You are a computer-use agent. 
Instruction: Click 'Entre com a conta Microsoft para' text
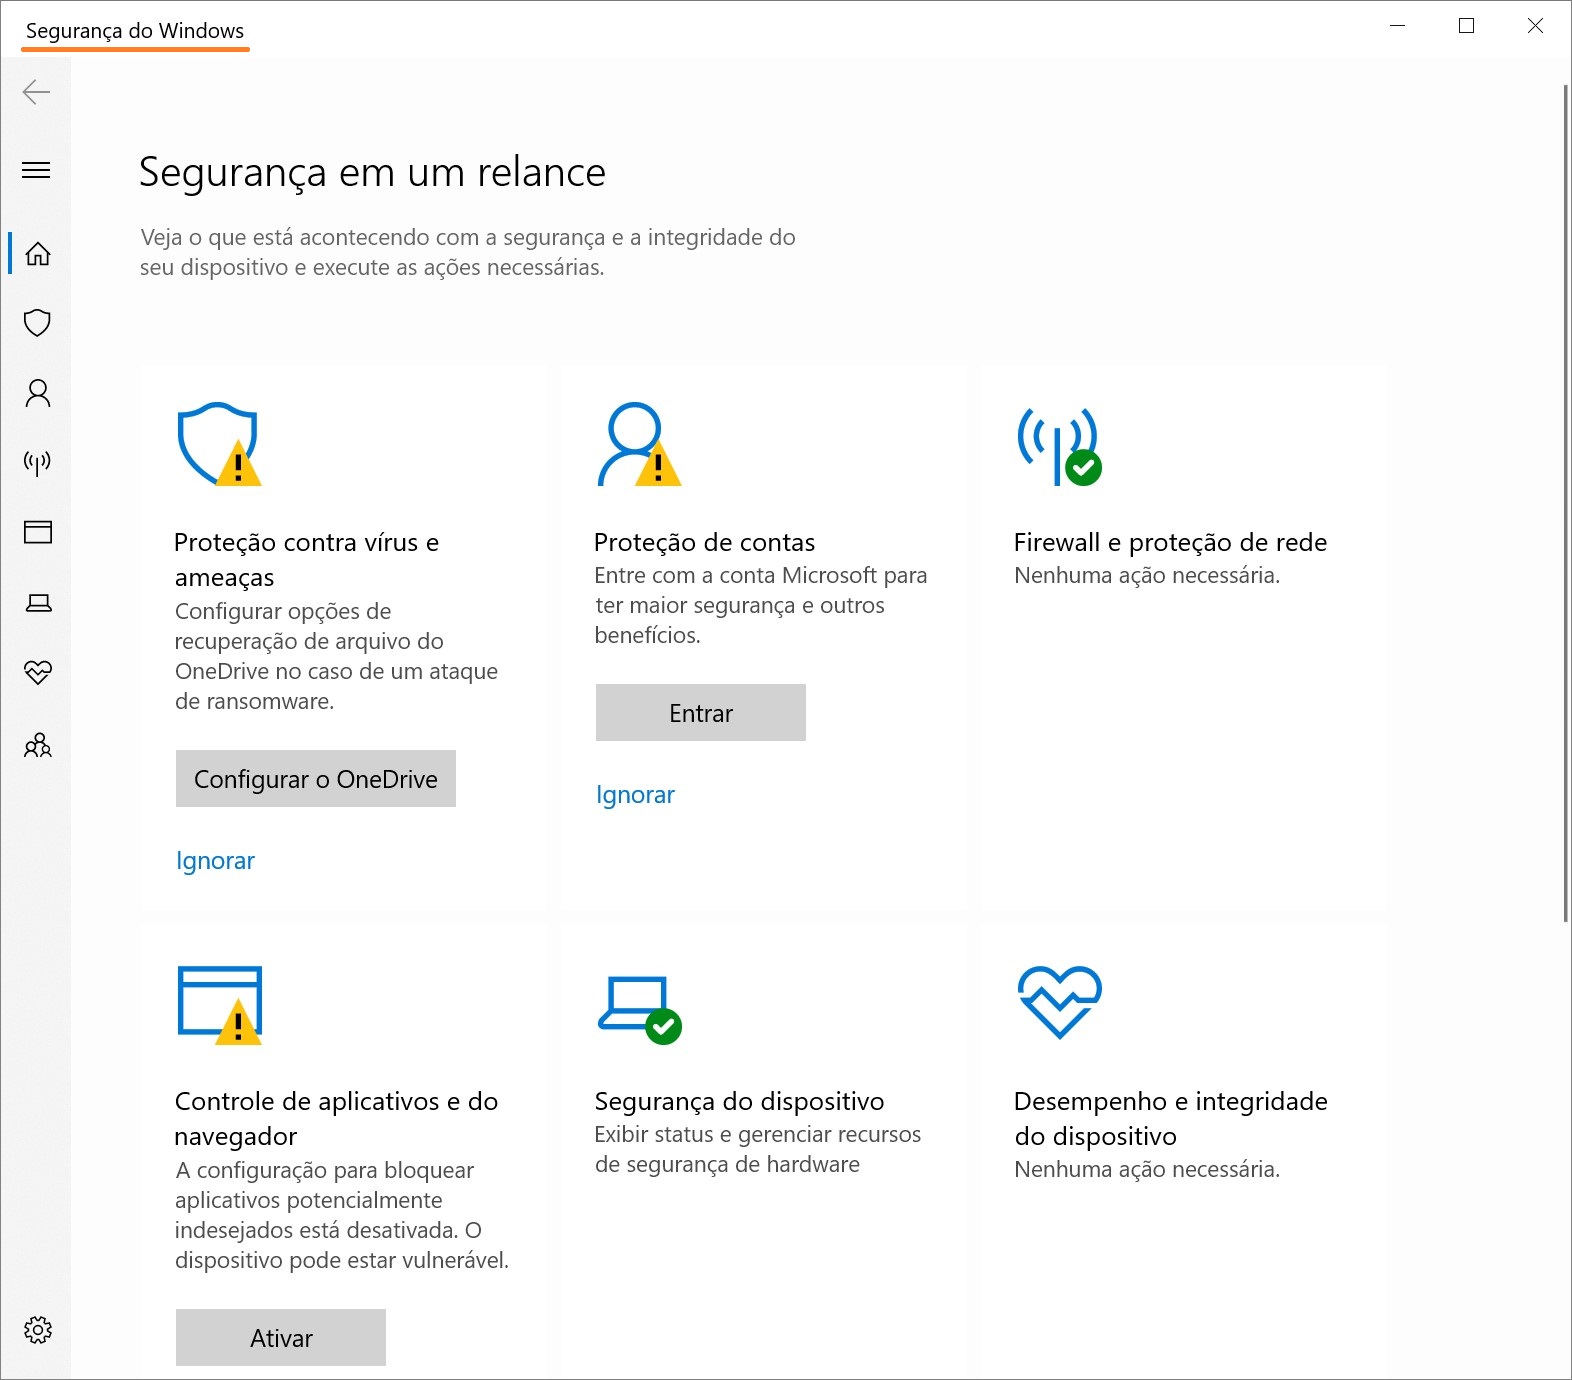760,576
